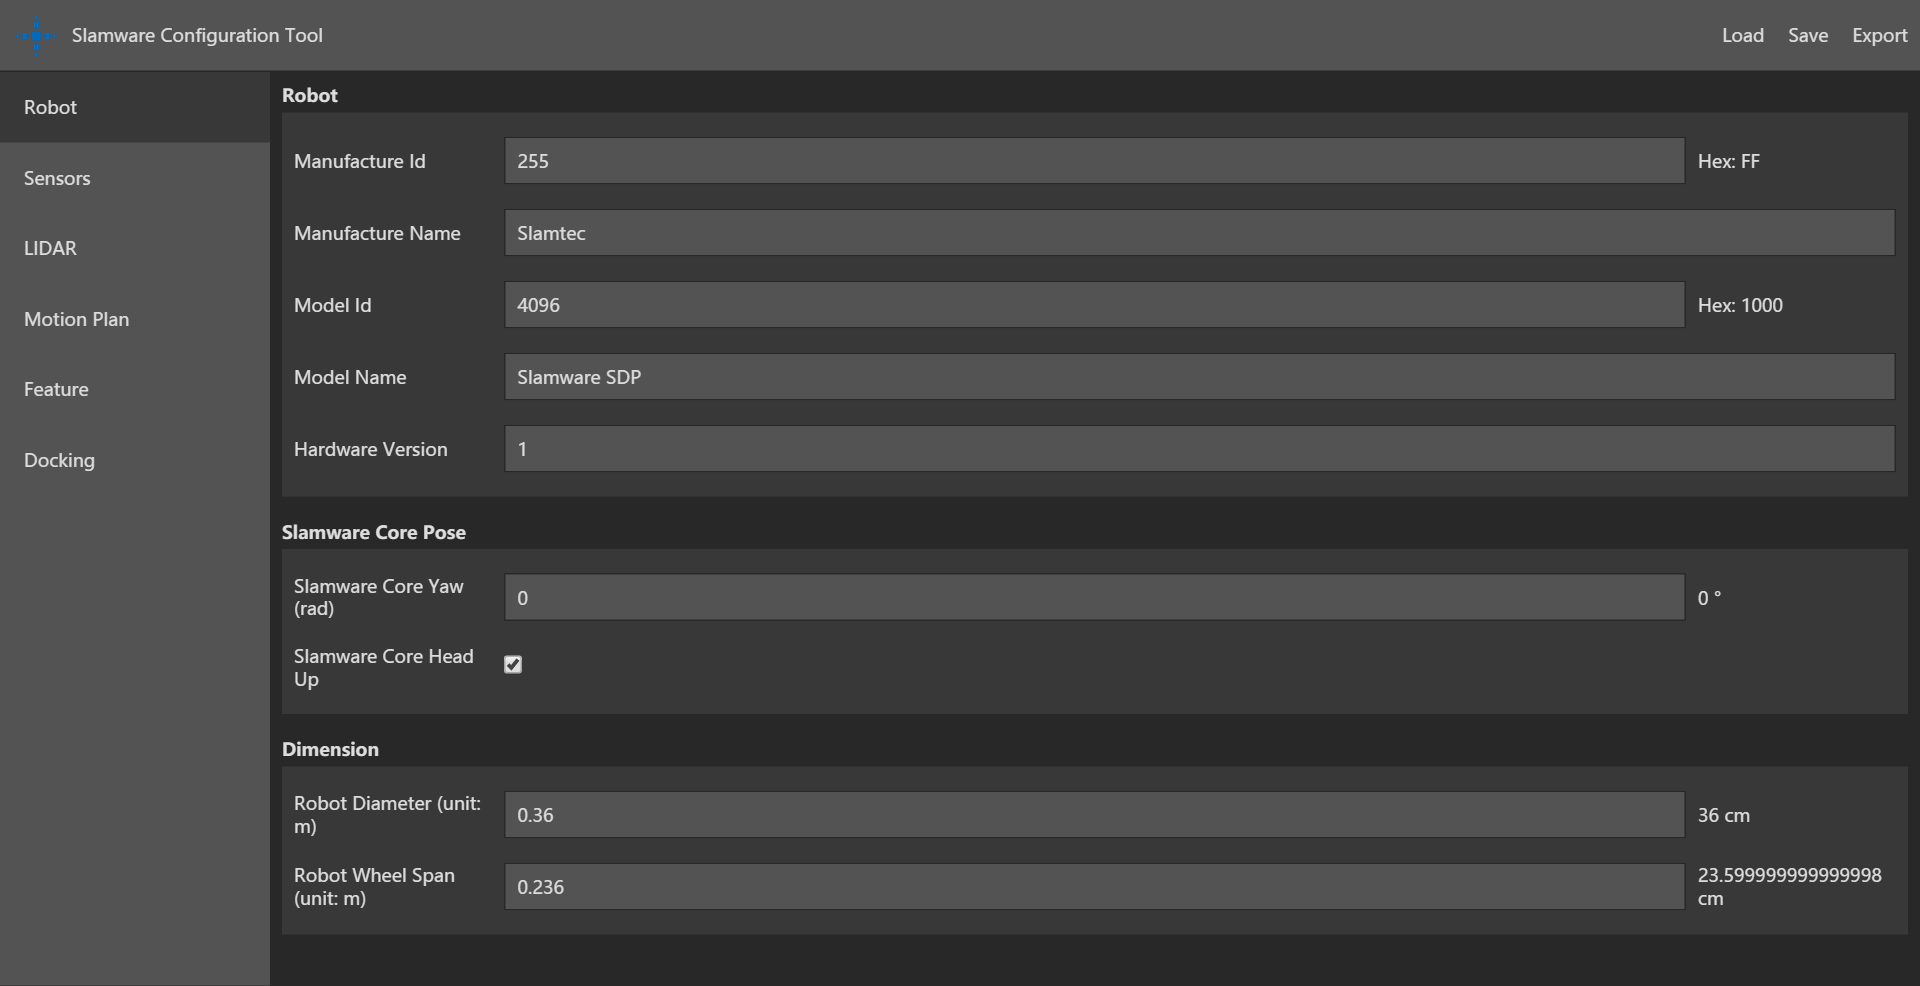
Task: Click the Load button
Action: tap(1742, 35)
